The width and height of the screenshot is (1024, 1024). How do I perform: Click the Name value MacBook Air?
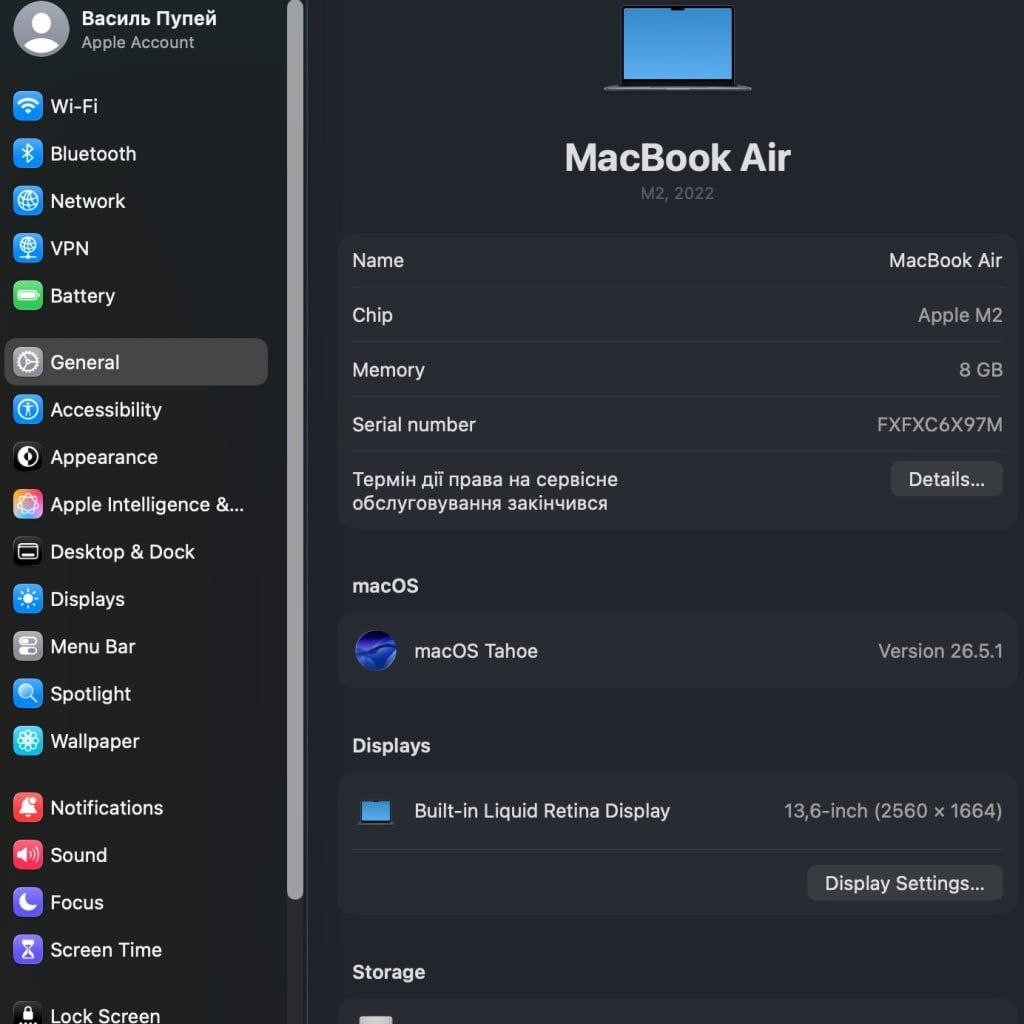945,261
